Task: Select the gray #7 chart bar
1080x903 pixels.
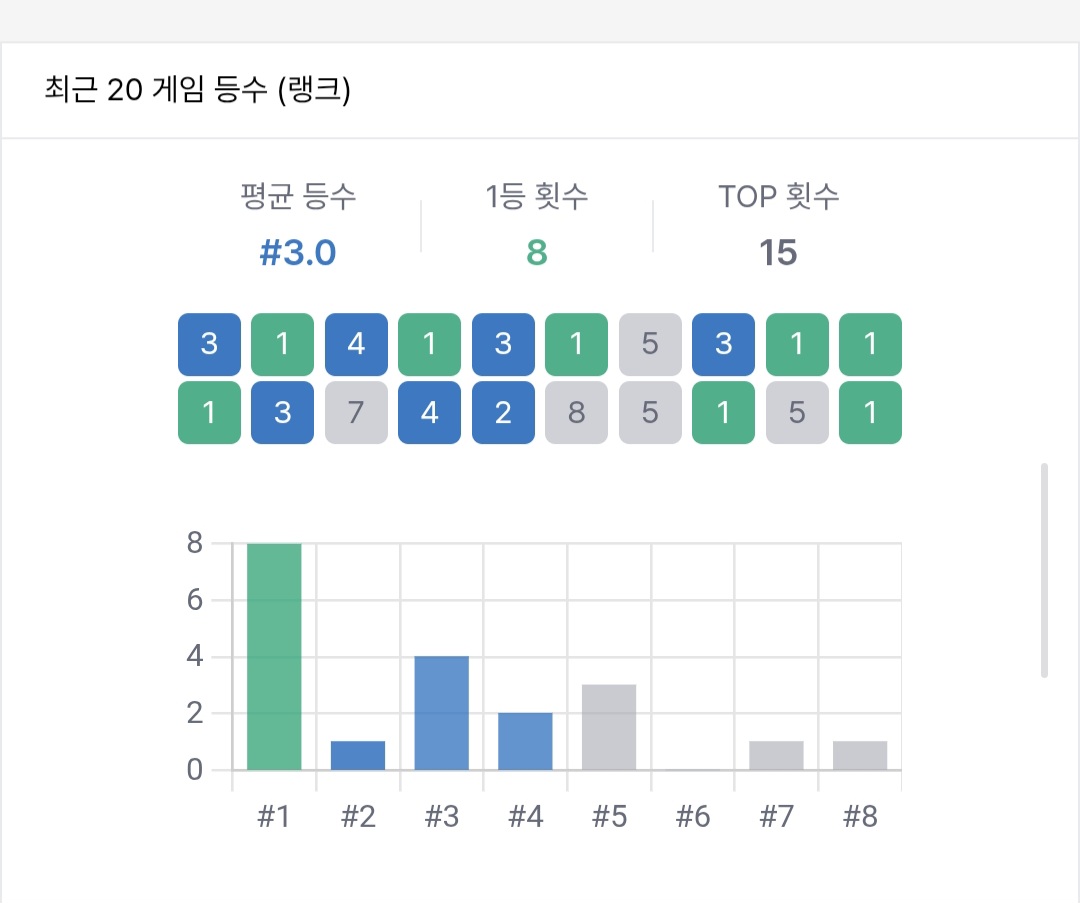Action: tap(776, 755)
